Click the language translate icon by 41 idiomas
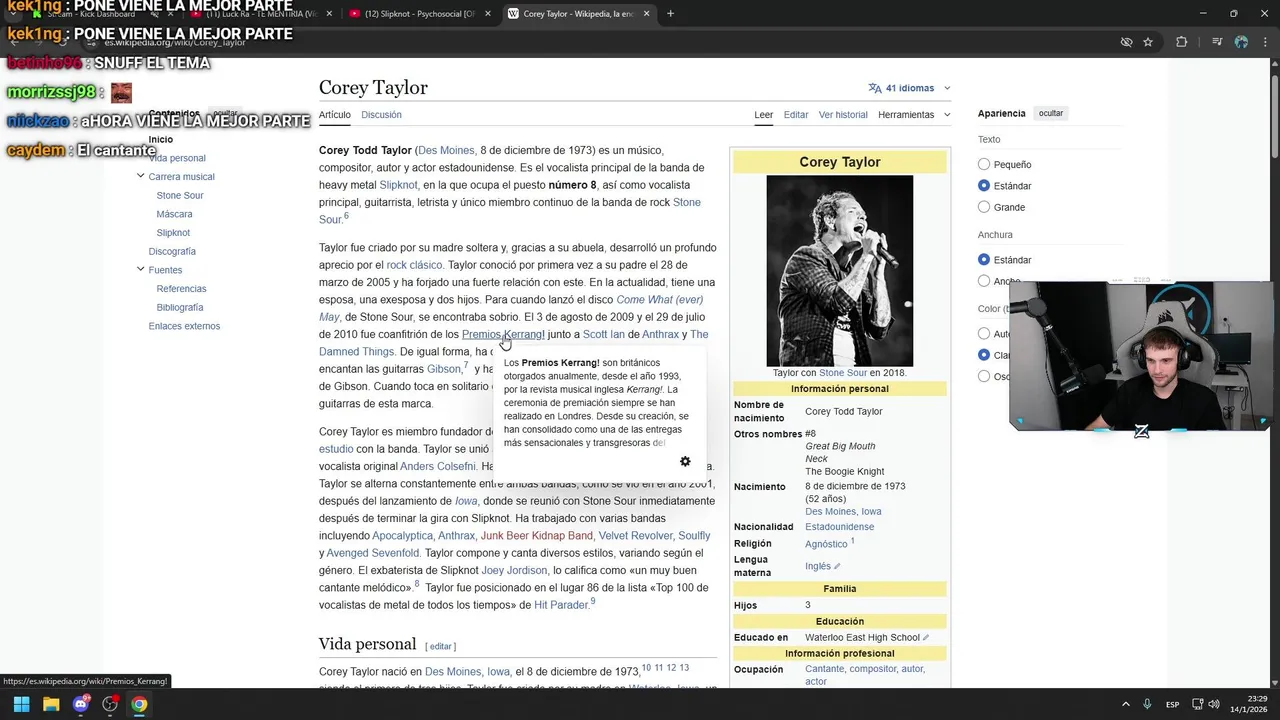 [x=875, y=88]
